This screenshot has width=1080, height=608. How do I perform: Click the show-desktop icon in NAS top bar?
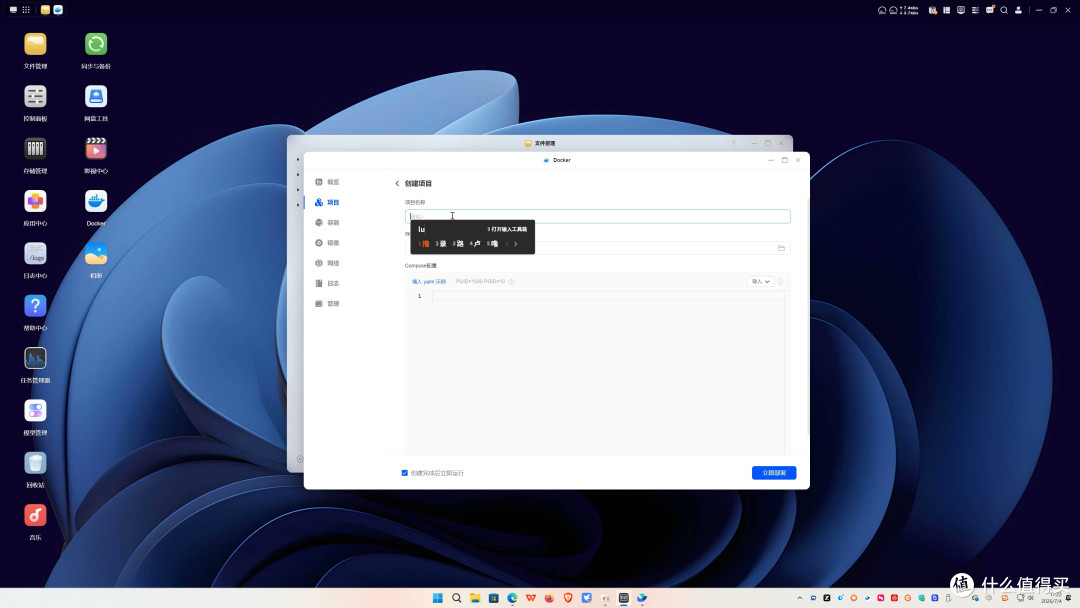click(13, 10)
